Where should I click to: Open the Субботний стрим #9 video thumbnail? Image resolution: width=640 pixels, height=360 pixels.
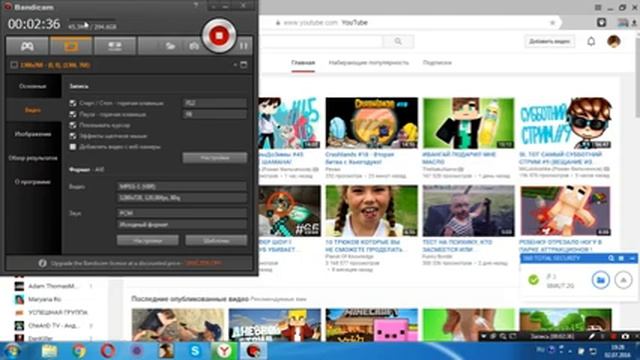[x=565, y=123]
